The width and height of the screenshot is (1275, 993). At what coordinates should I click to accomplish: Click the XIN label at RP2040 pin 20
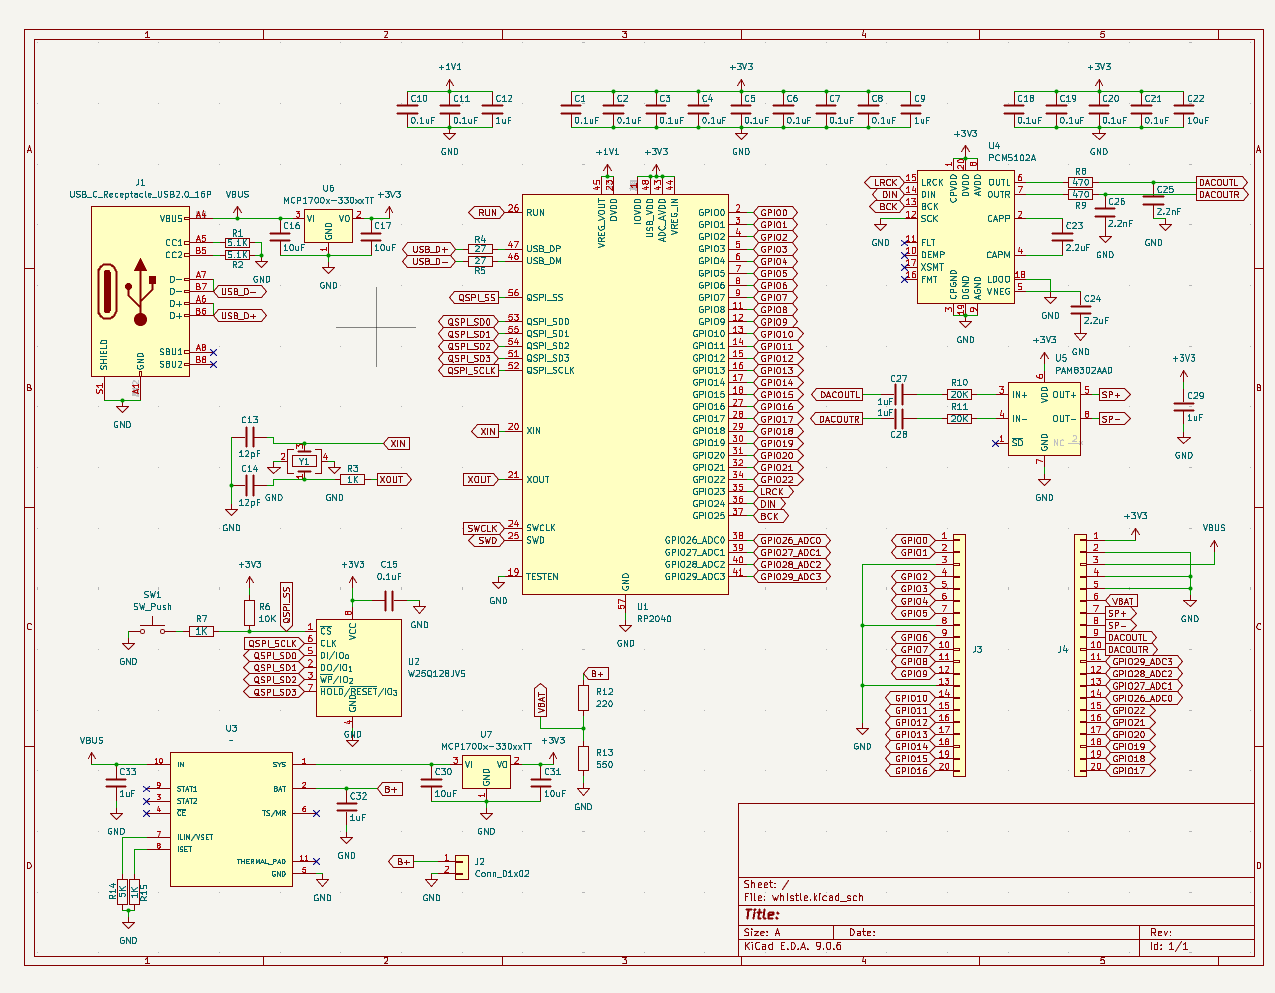pyautogui.click(x=486, y=431)
